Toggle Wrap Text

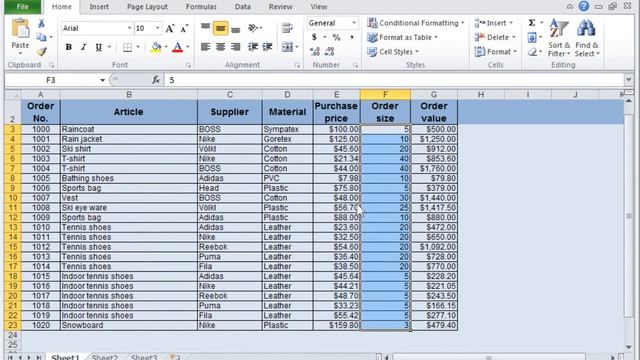click(287, 28)
